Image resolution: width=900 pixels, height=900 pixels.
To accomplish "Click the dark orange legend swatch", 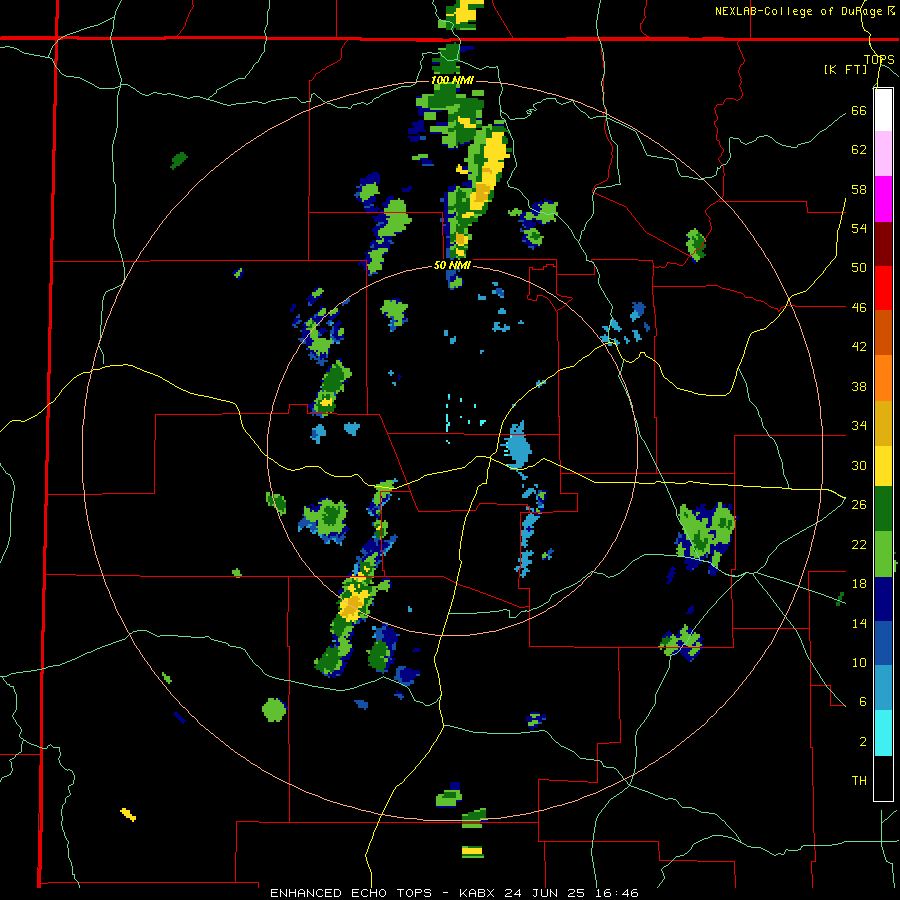I will 883,333.
